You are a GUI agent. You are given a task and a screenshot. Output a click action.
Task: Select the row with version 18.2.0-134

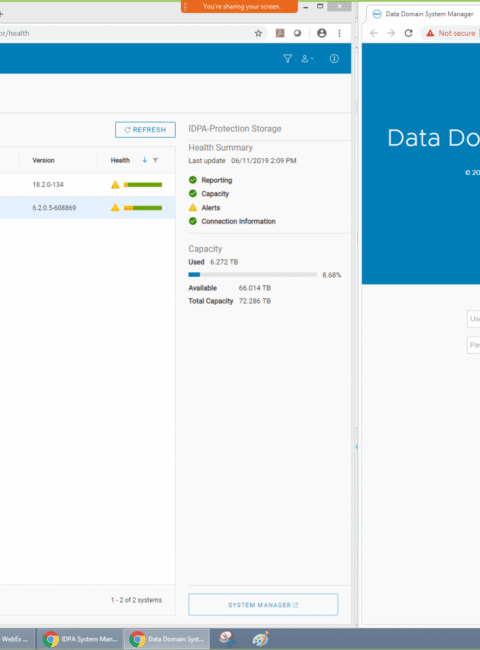[87, 185]
